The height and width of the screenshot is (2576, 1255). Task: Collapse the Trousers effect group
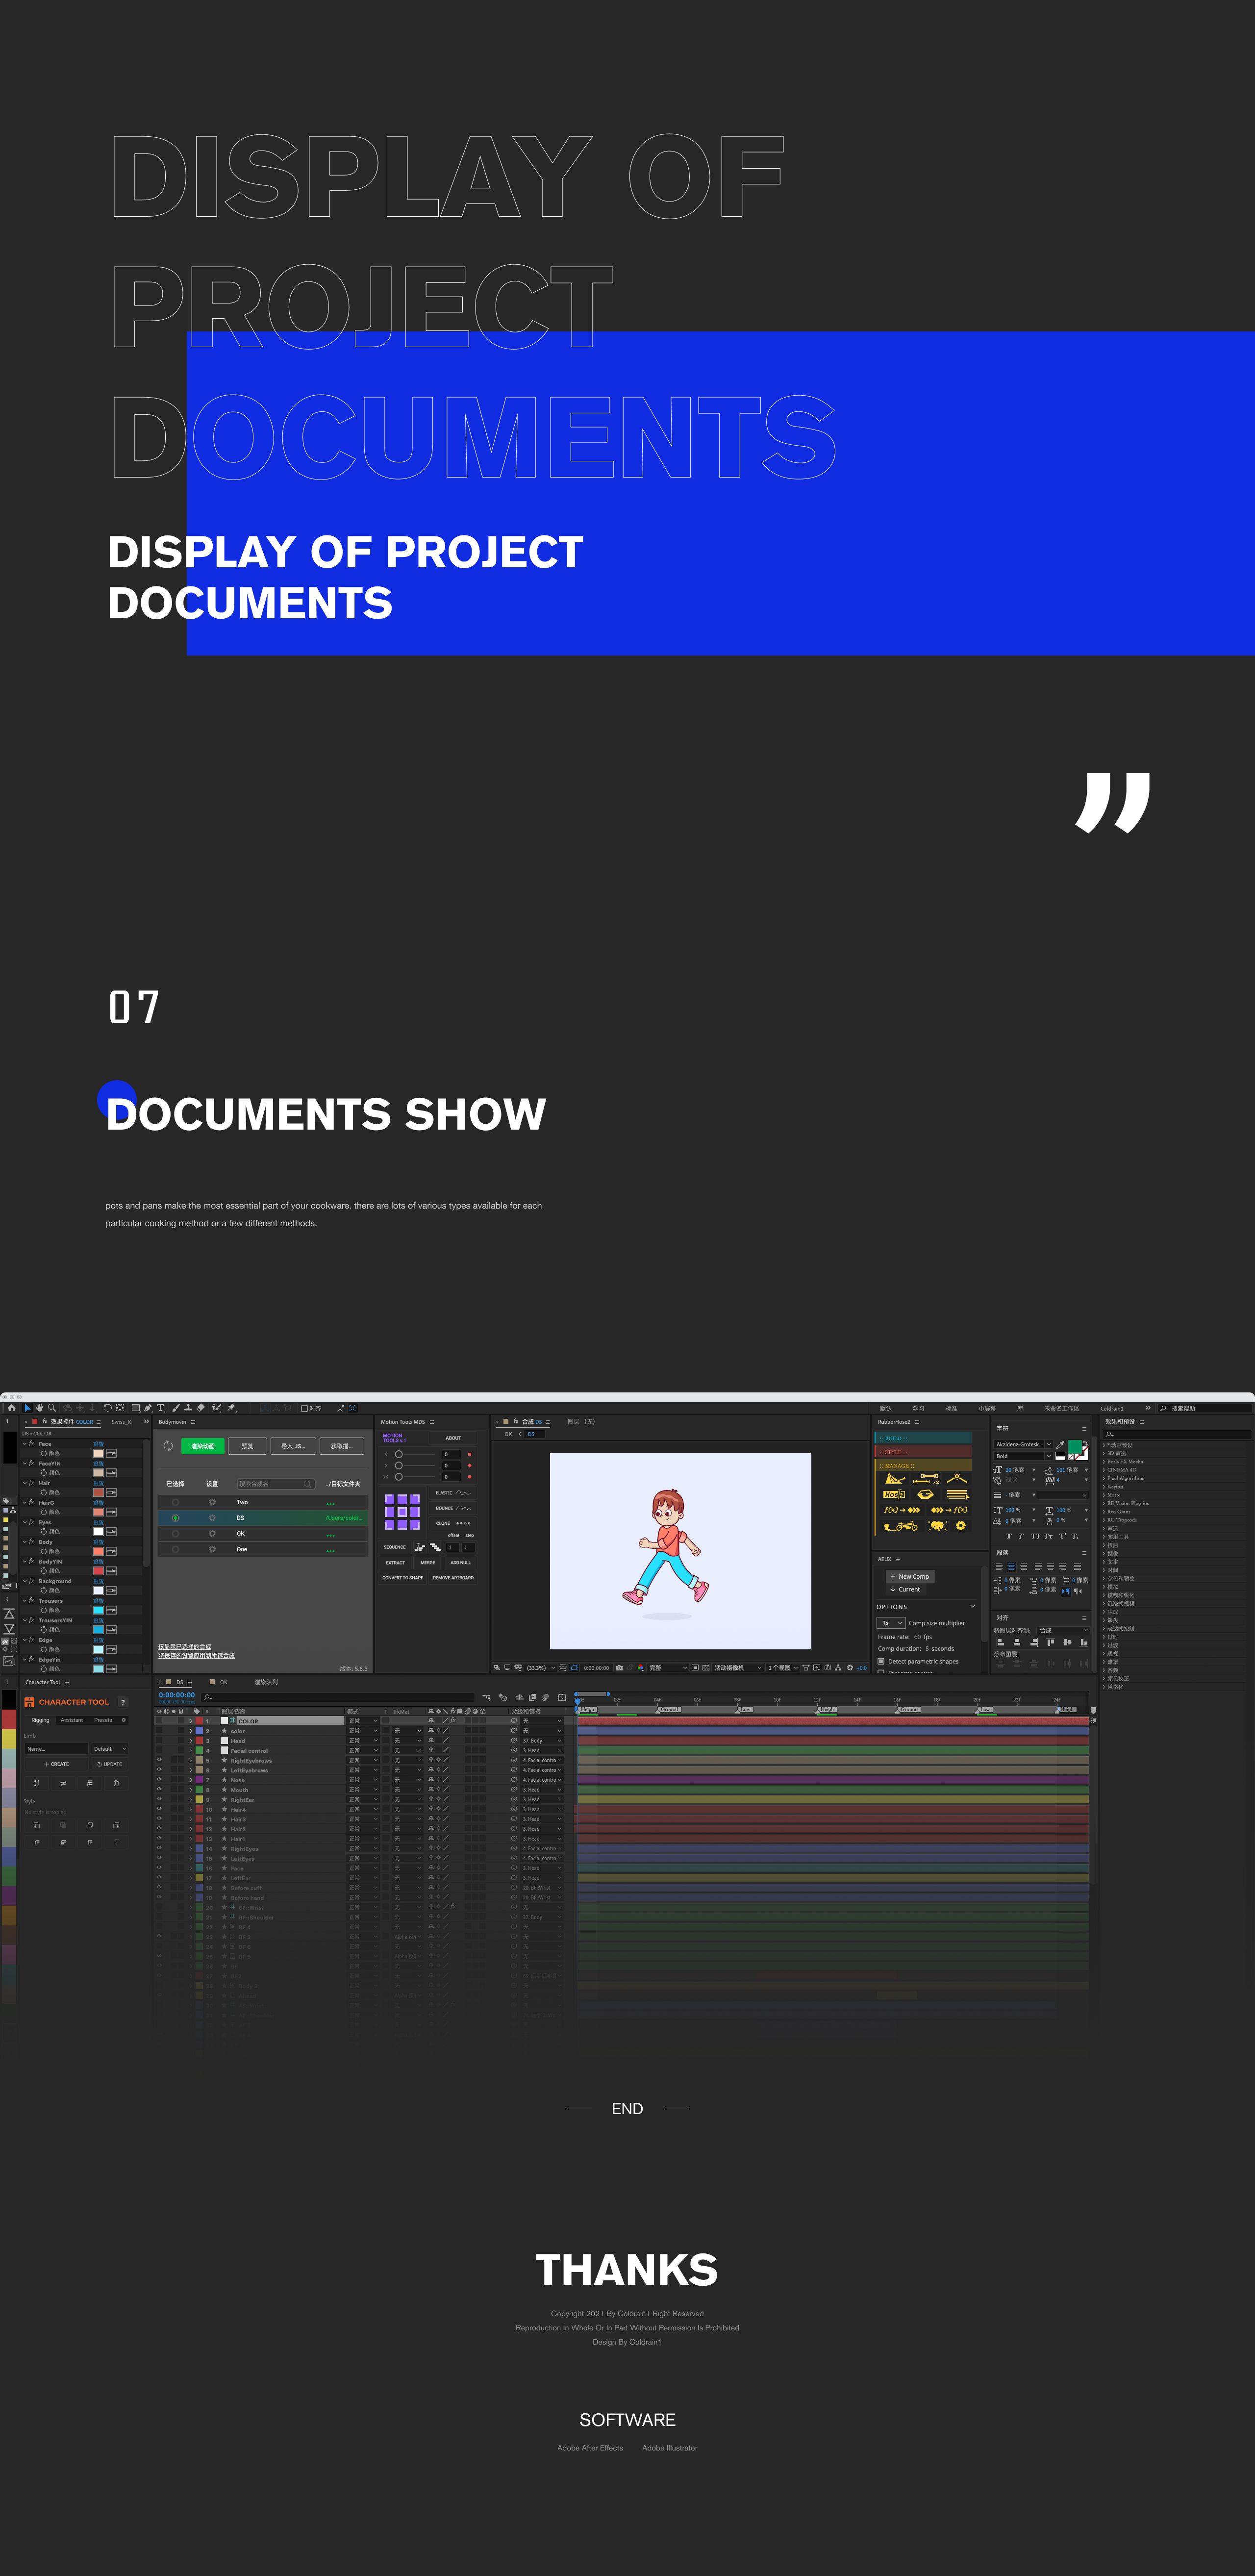(25, 1601)
